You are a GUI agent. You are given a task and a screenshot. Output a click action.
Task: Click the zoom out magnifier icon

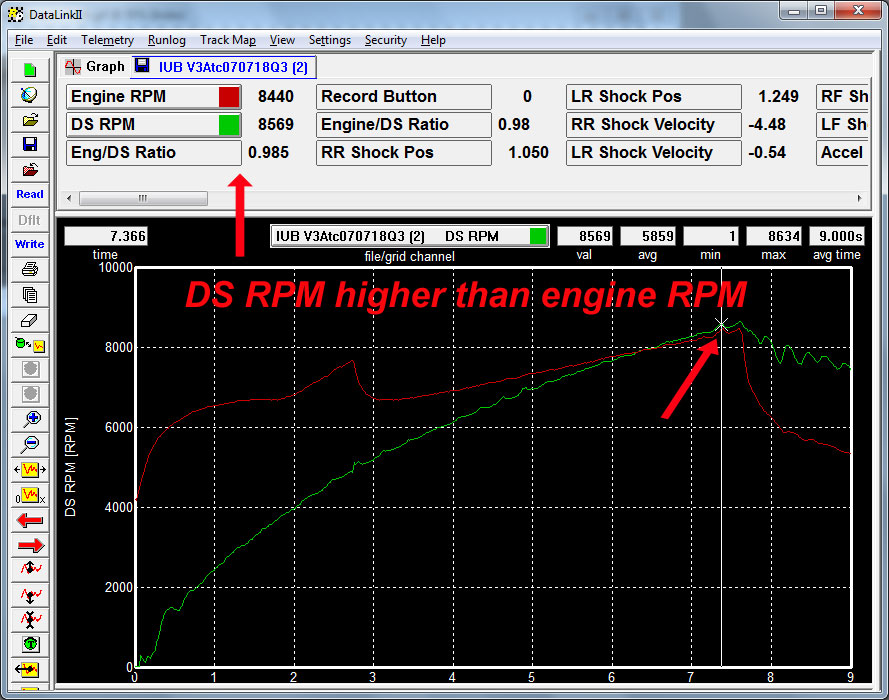pyautogui.click(x=30, y=444)
